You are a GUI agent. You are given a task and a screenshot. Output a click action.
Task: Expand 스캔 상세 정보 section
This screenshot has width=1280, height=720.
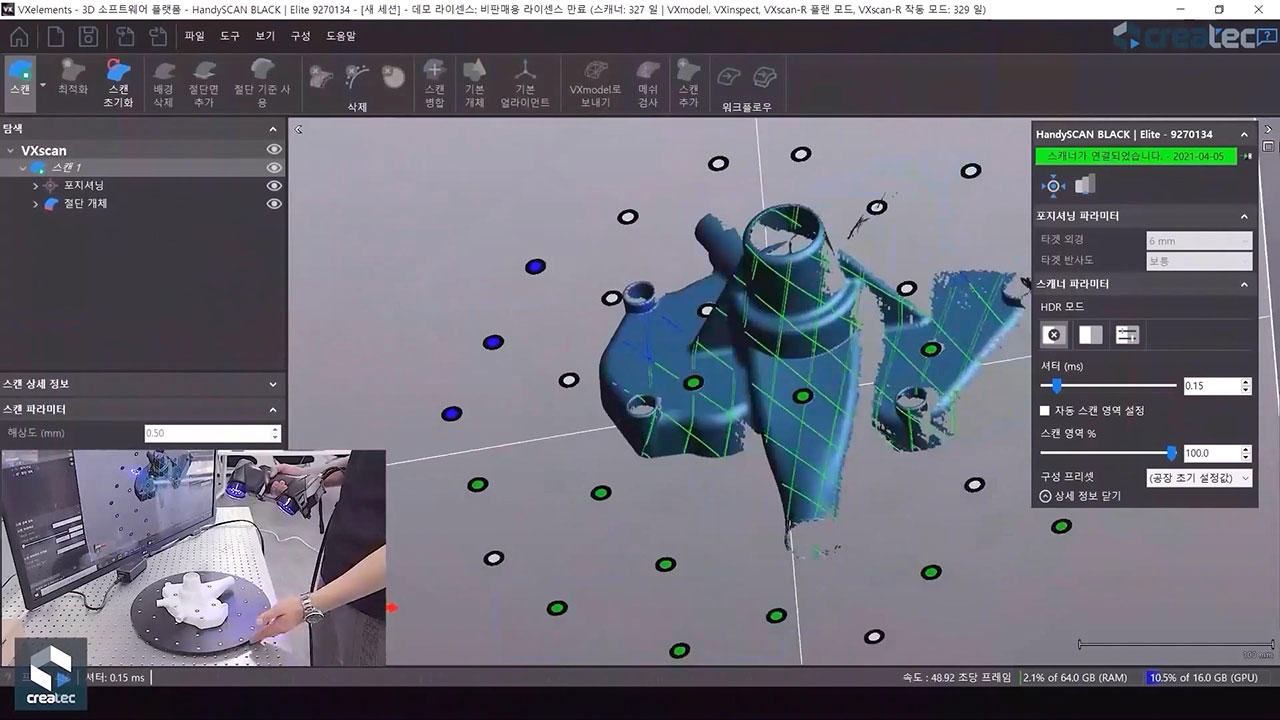(273, 384)
